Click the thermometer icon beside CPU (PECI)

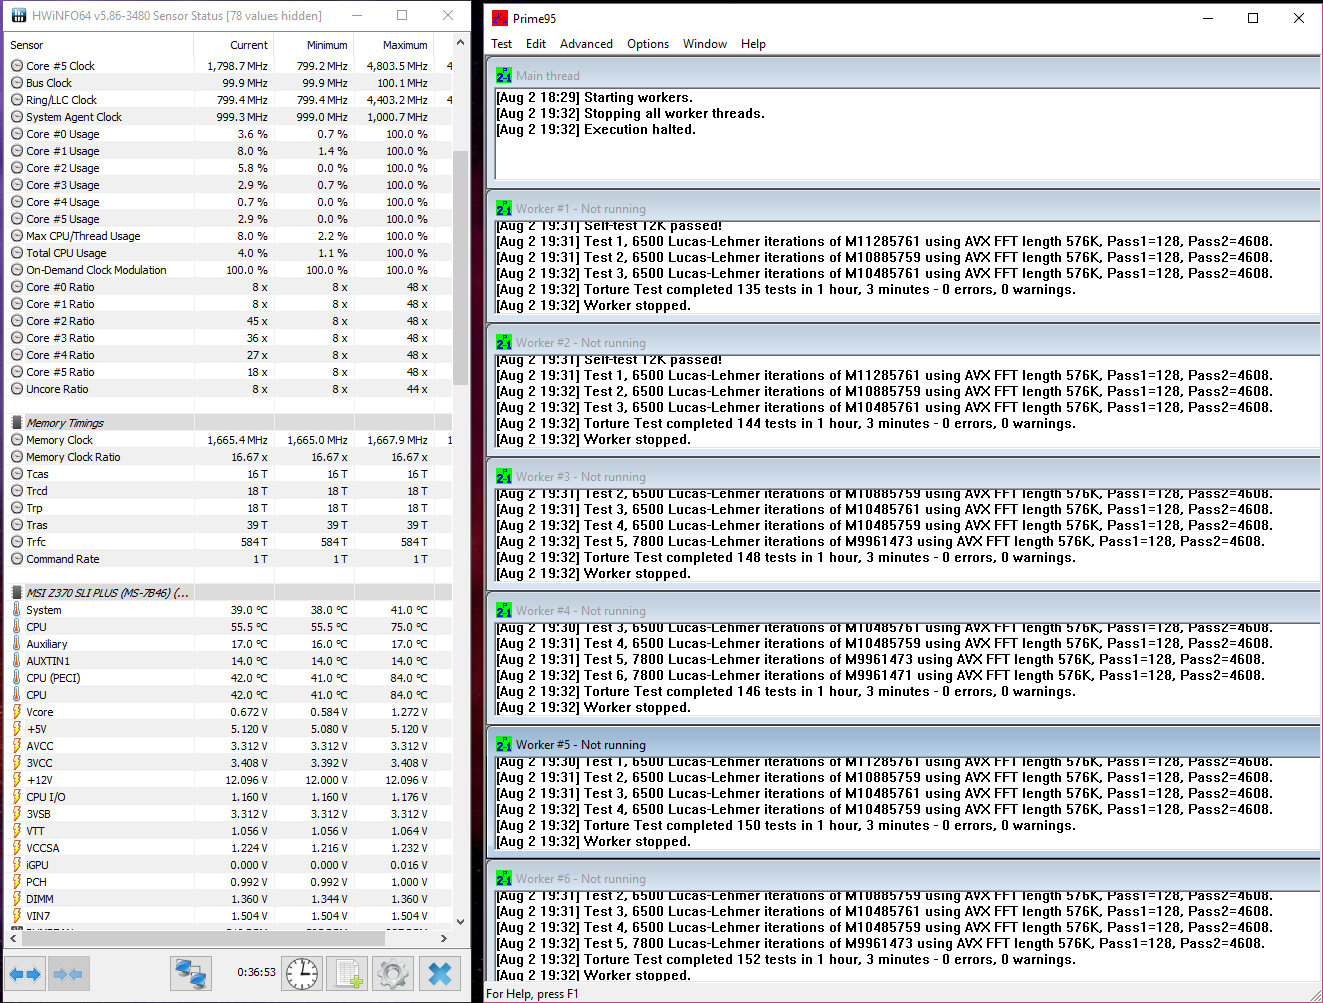pyautogui.click(x=17, y=678)
